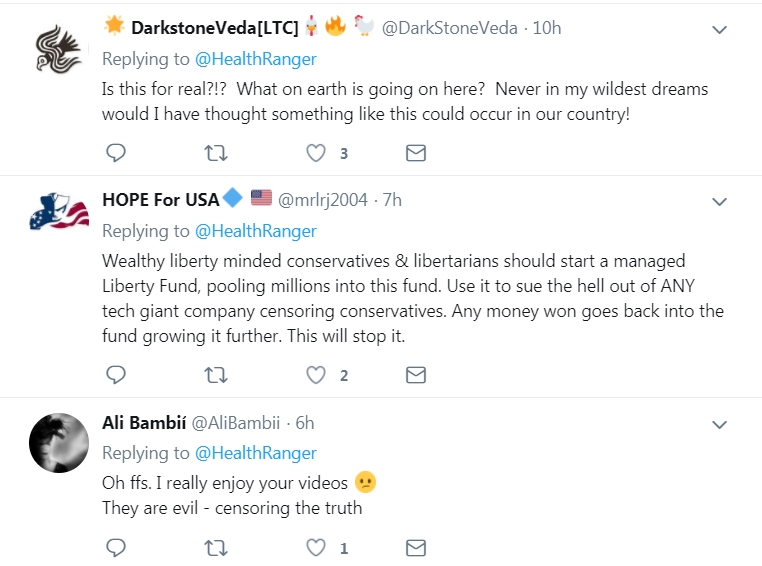Expand options menu for HOPE For USA's tweet
762x566 pixels.
[719, 202]
